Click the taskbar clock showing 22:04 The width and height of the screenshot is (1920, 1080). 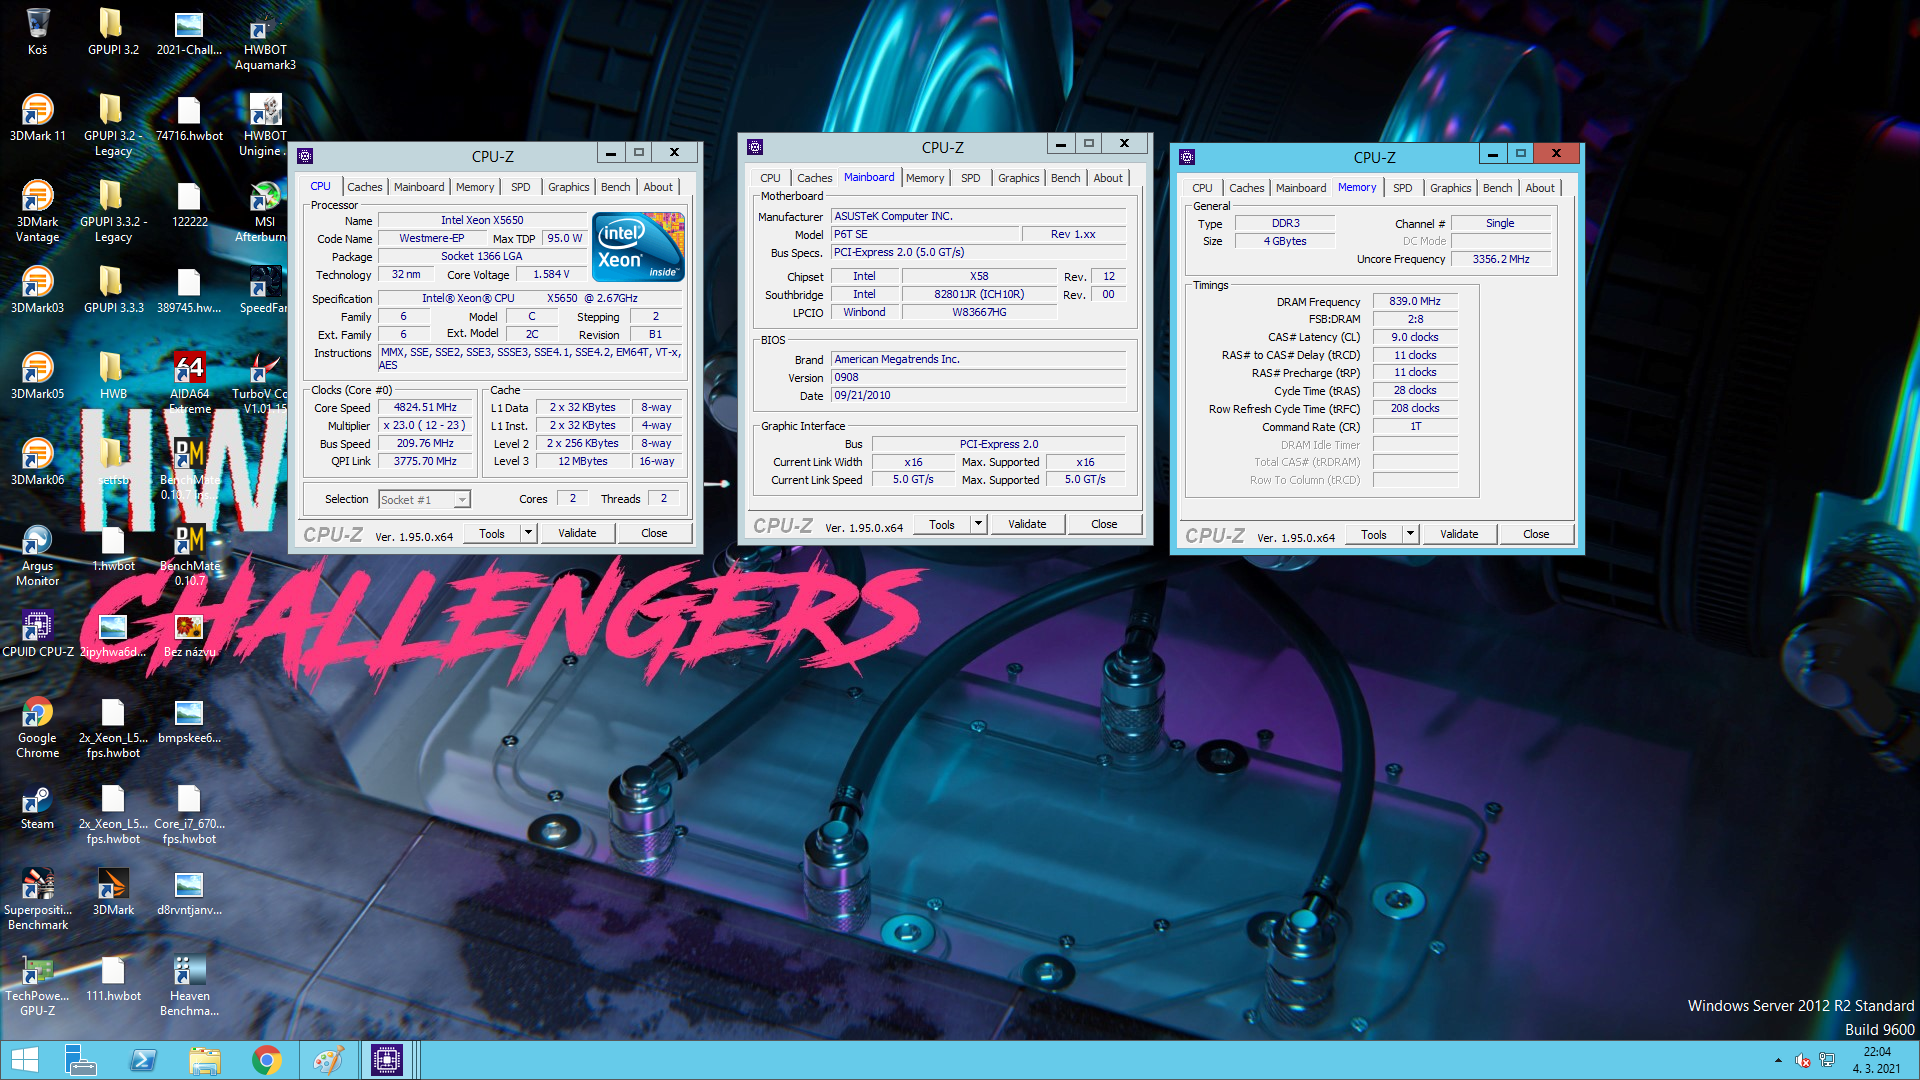tap(1877, 1060)
